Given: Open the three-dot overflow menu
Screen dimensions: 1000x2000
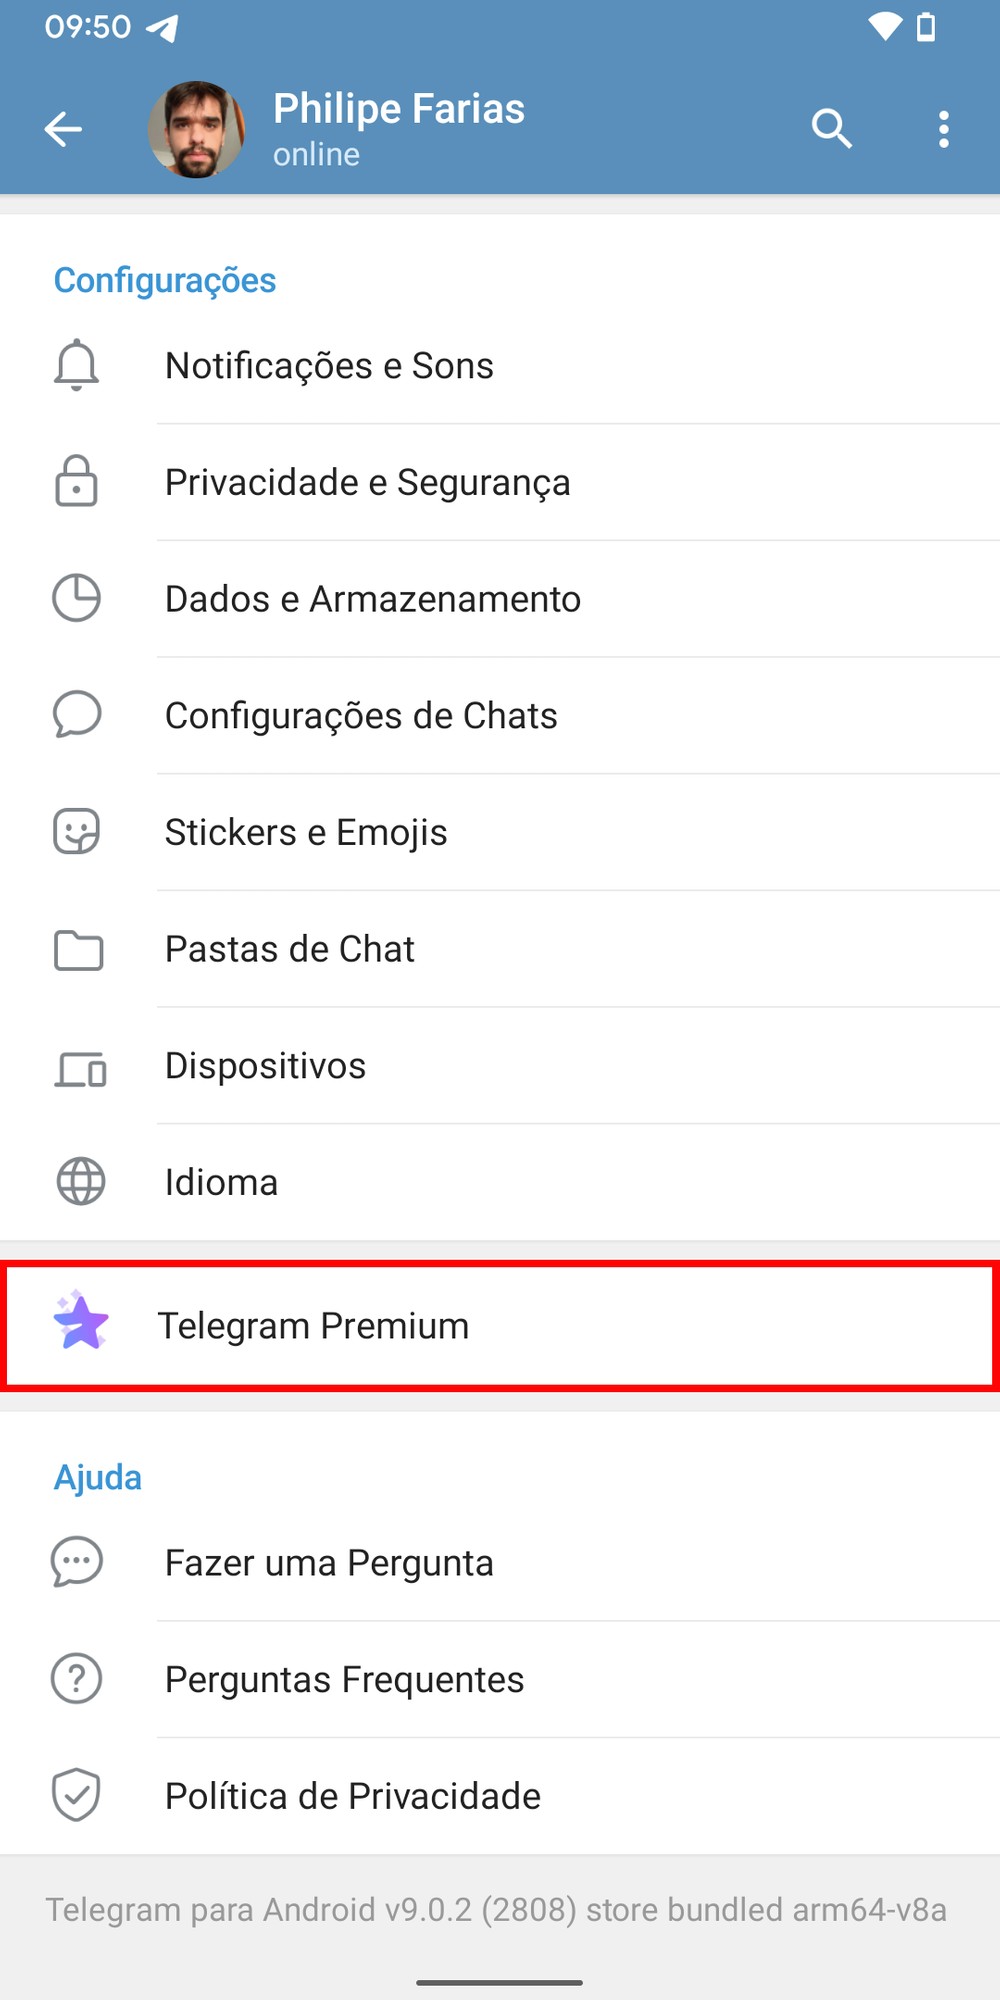Looking at the screenshot, I should point(943,129).
